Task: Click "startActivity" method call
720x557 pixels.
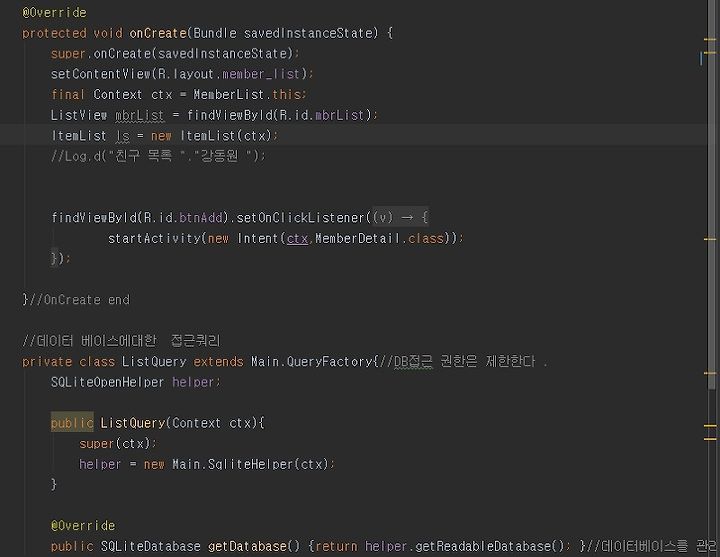Action: click(154, 239)
